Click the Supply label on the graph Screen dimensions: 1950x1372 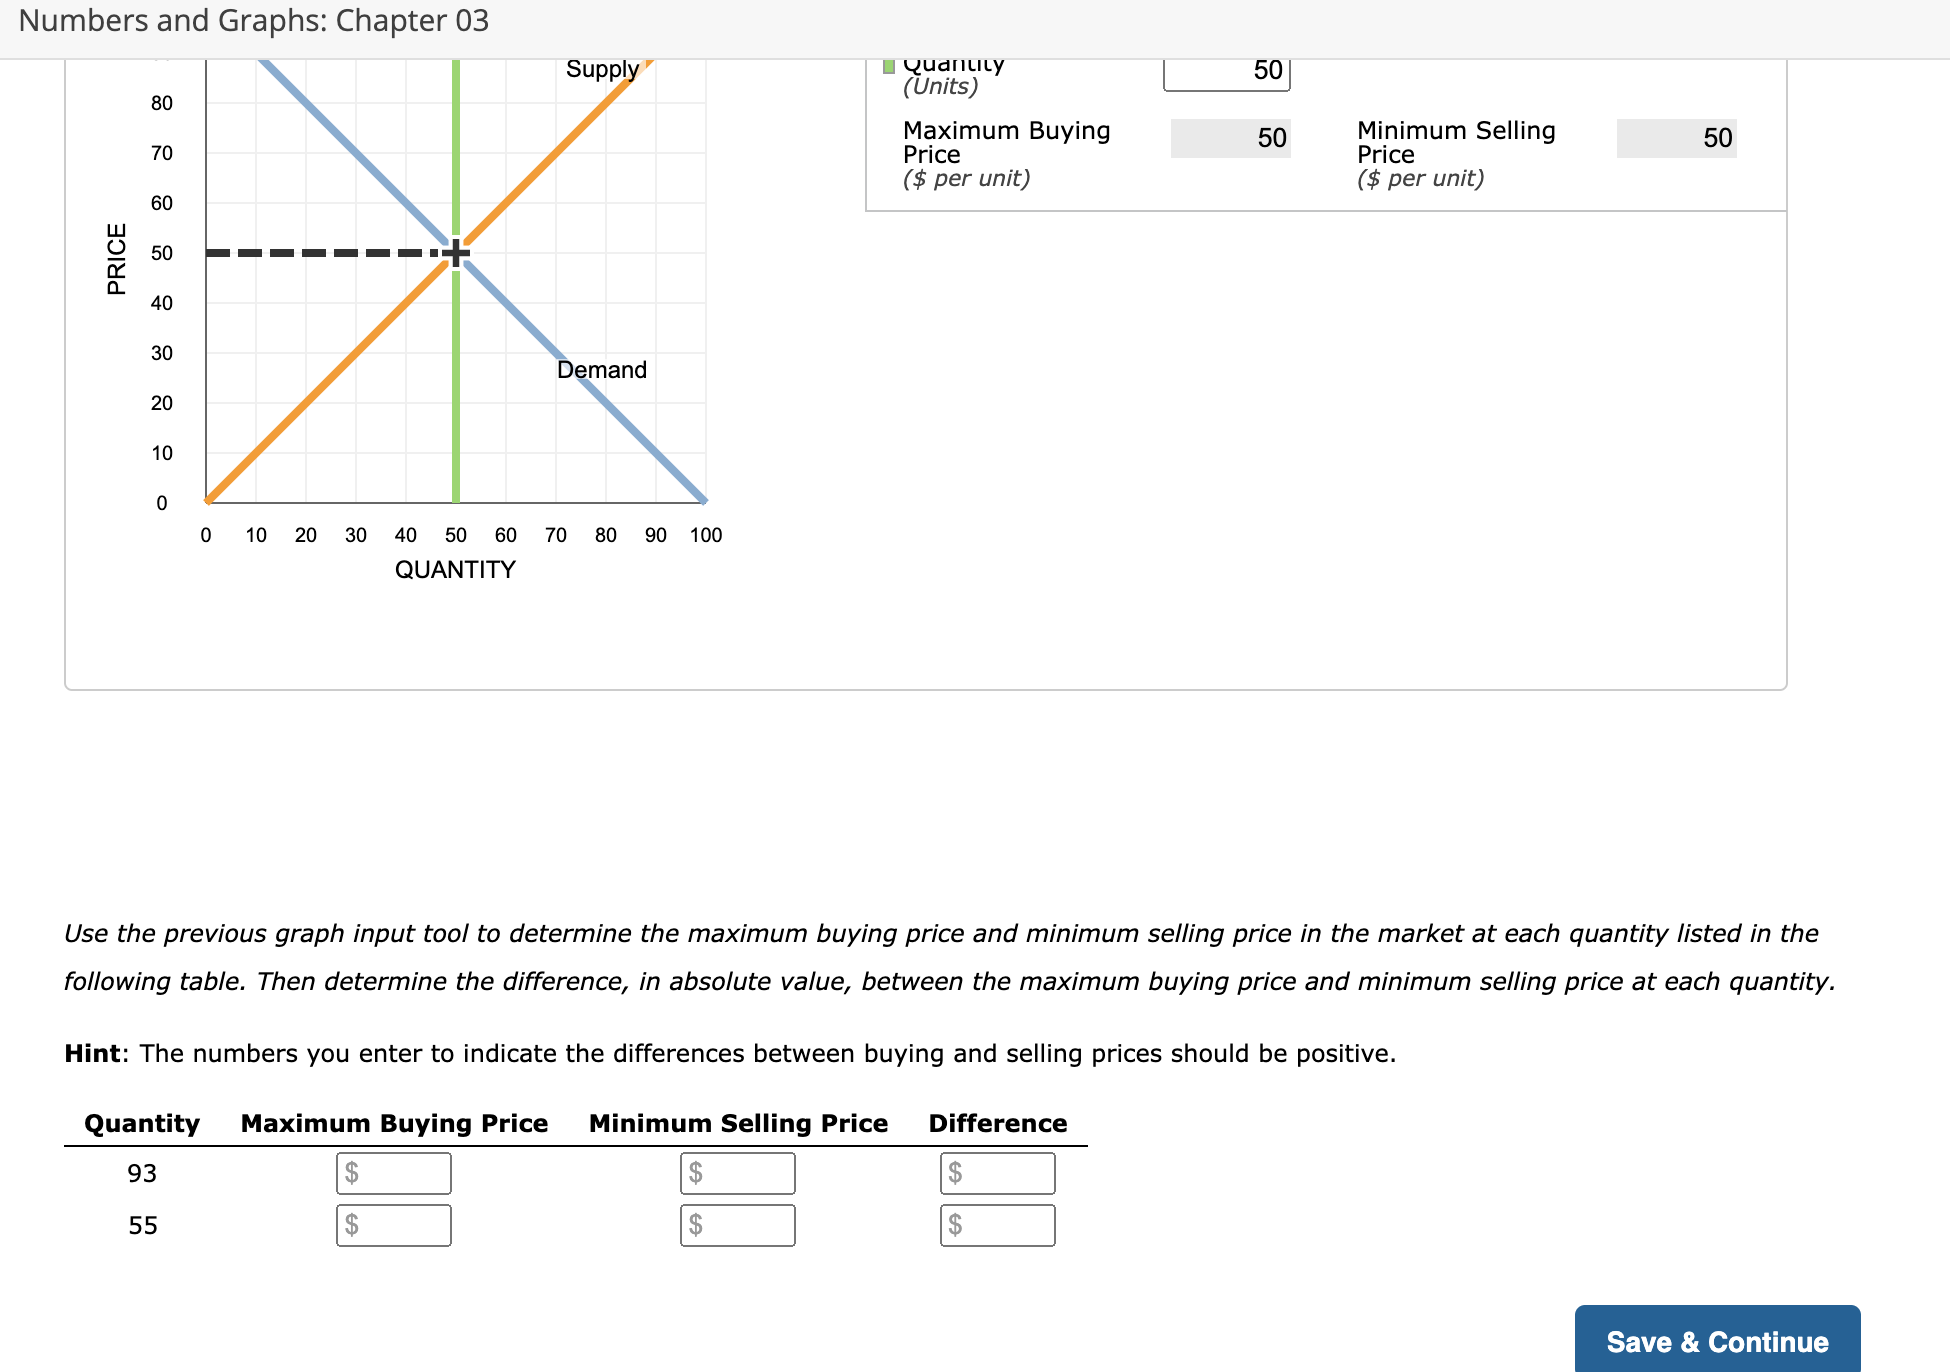click(x=602, y=68)
